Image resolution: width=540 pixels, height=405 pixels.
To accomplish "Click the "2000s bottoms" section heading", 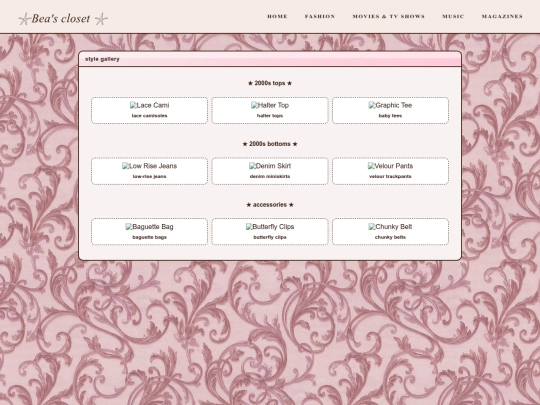I will [270, 144].
